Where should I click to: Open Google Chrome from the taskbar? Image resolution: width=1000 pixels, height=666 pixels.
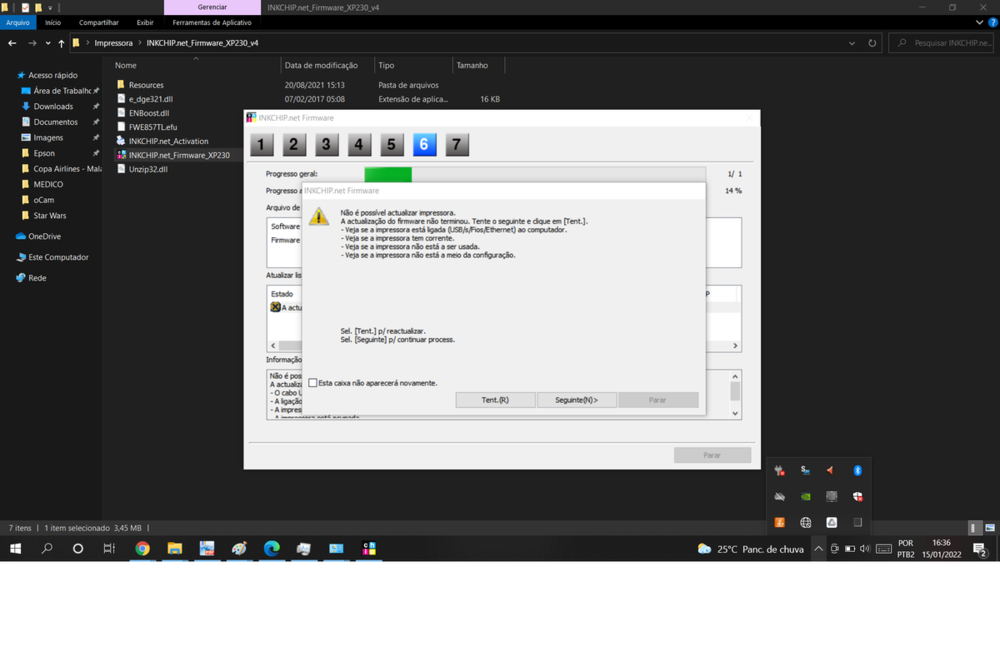[143, 548]
